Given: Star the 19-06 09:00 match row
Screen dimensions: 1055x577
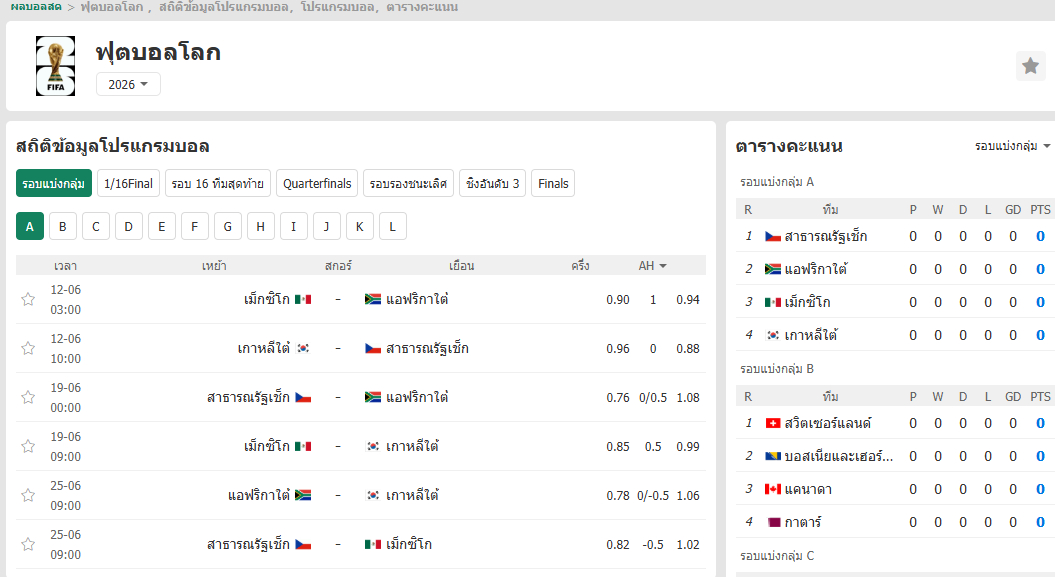Looking at the screenshot, I should [x=28, y=447].
